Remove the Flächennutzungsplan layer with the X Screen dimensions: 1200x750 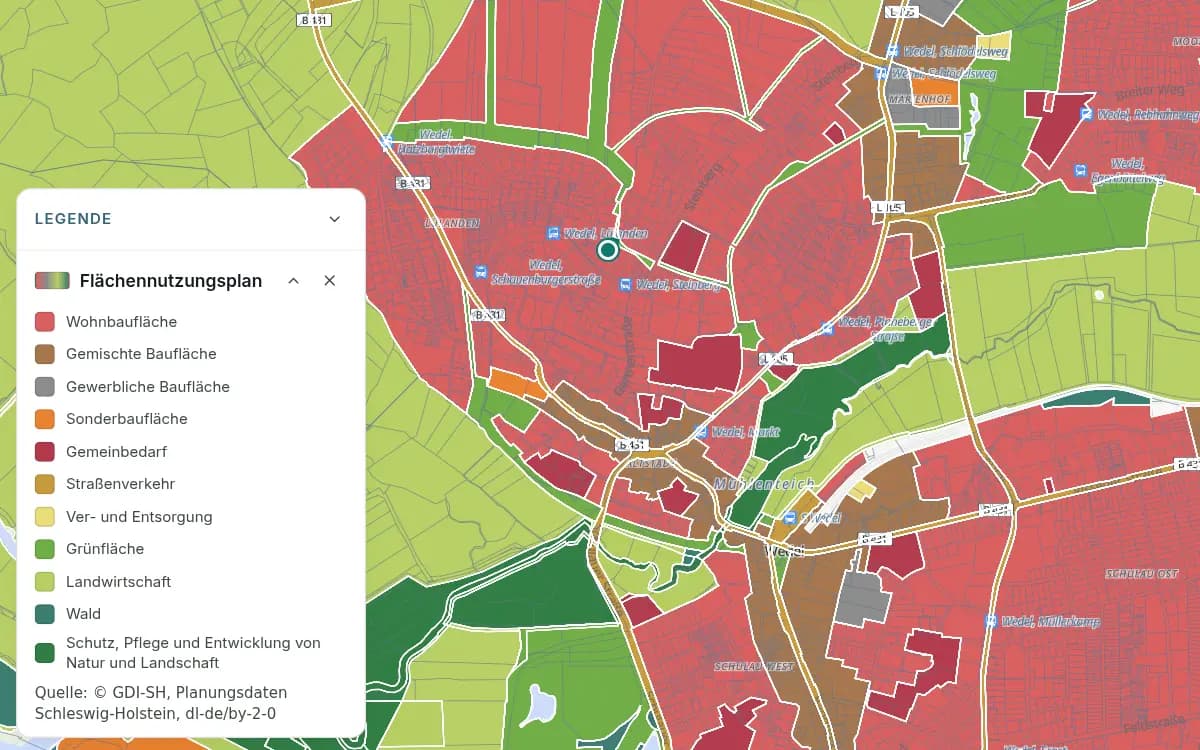pos(330,281)
